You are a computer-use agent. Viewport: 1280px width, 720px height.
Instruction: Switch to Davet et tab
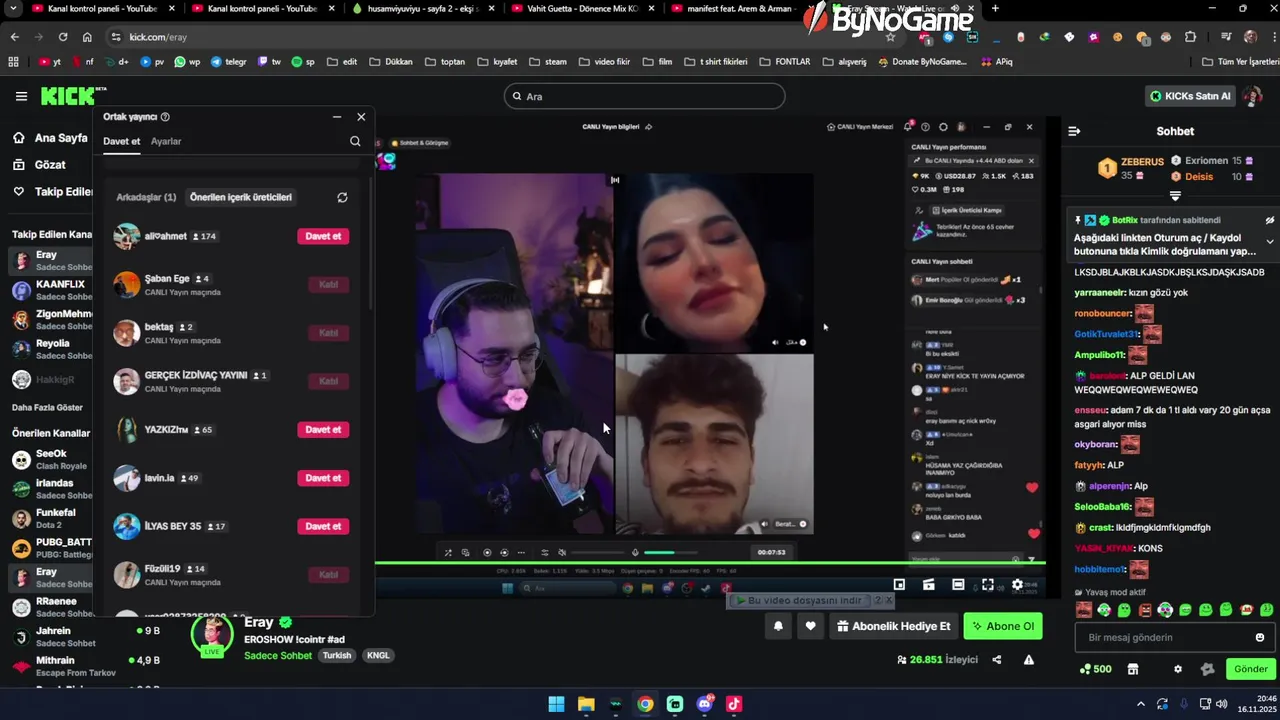(x=121, y=141)
